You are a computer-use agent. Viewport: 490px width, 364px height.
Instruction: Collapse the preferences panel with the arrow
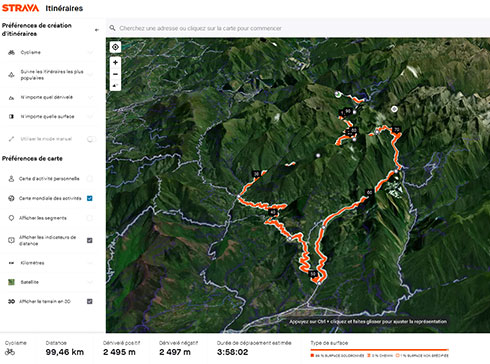(x=97, y=30)
